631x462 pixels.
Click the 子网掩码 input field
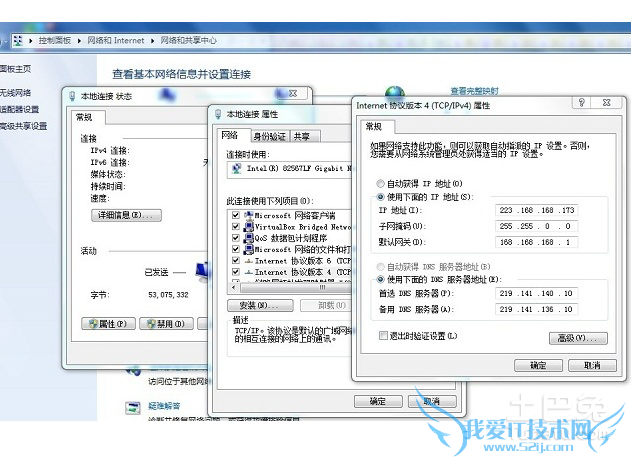coord(536,226)
